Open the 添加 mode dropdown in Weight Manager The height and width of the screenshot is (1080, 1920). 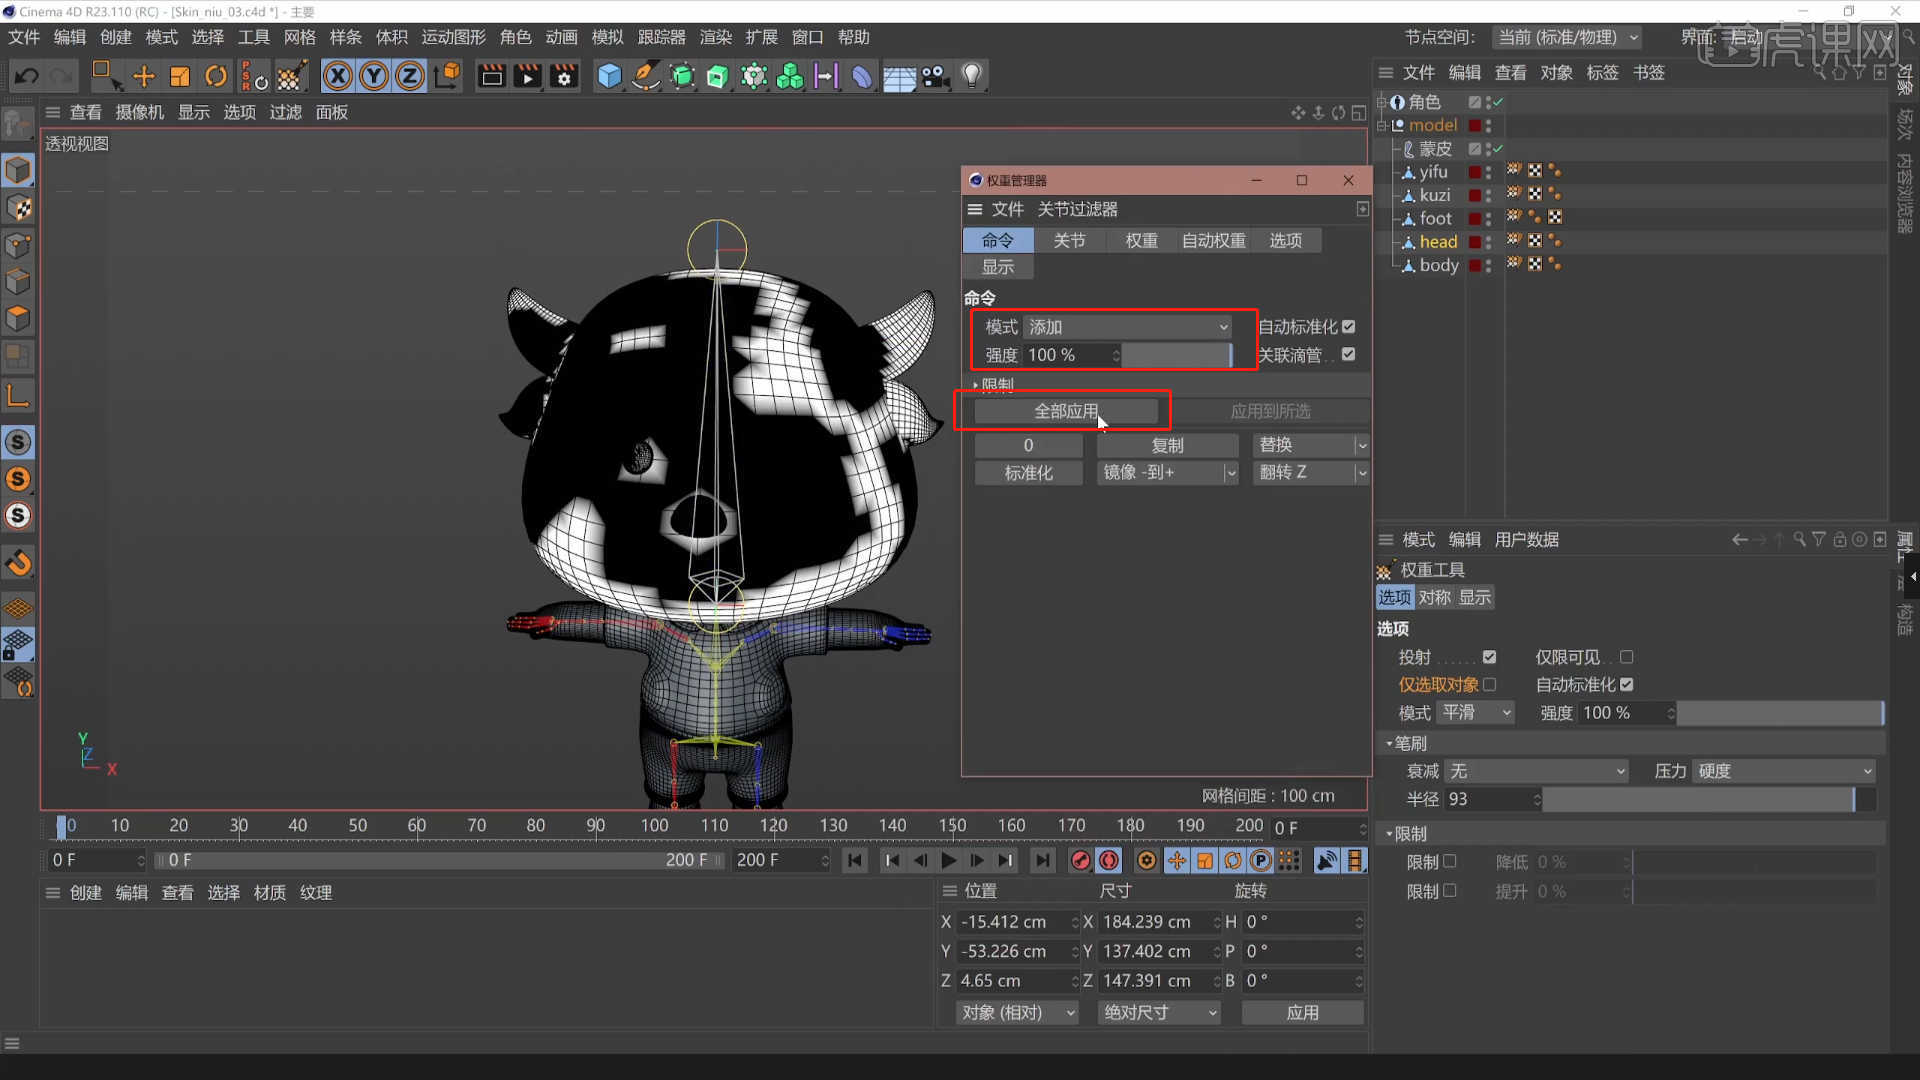click(1128, 326)
